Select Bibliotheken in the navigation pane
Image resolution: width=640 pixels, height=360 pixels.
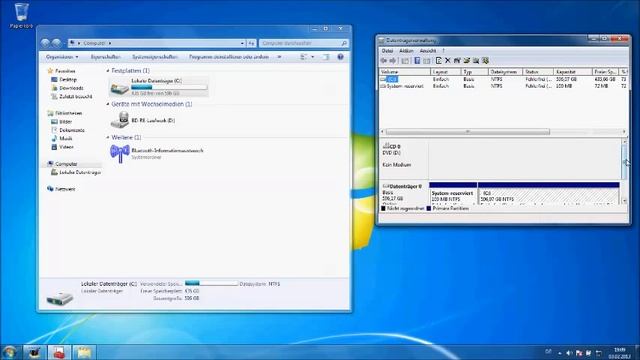65,113
